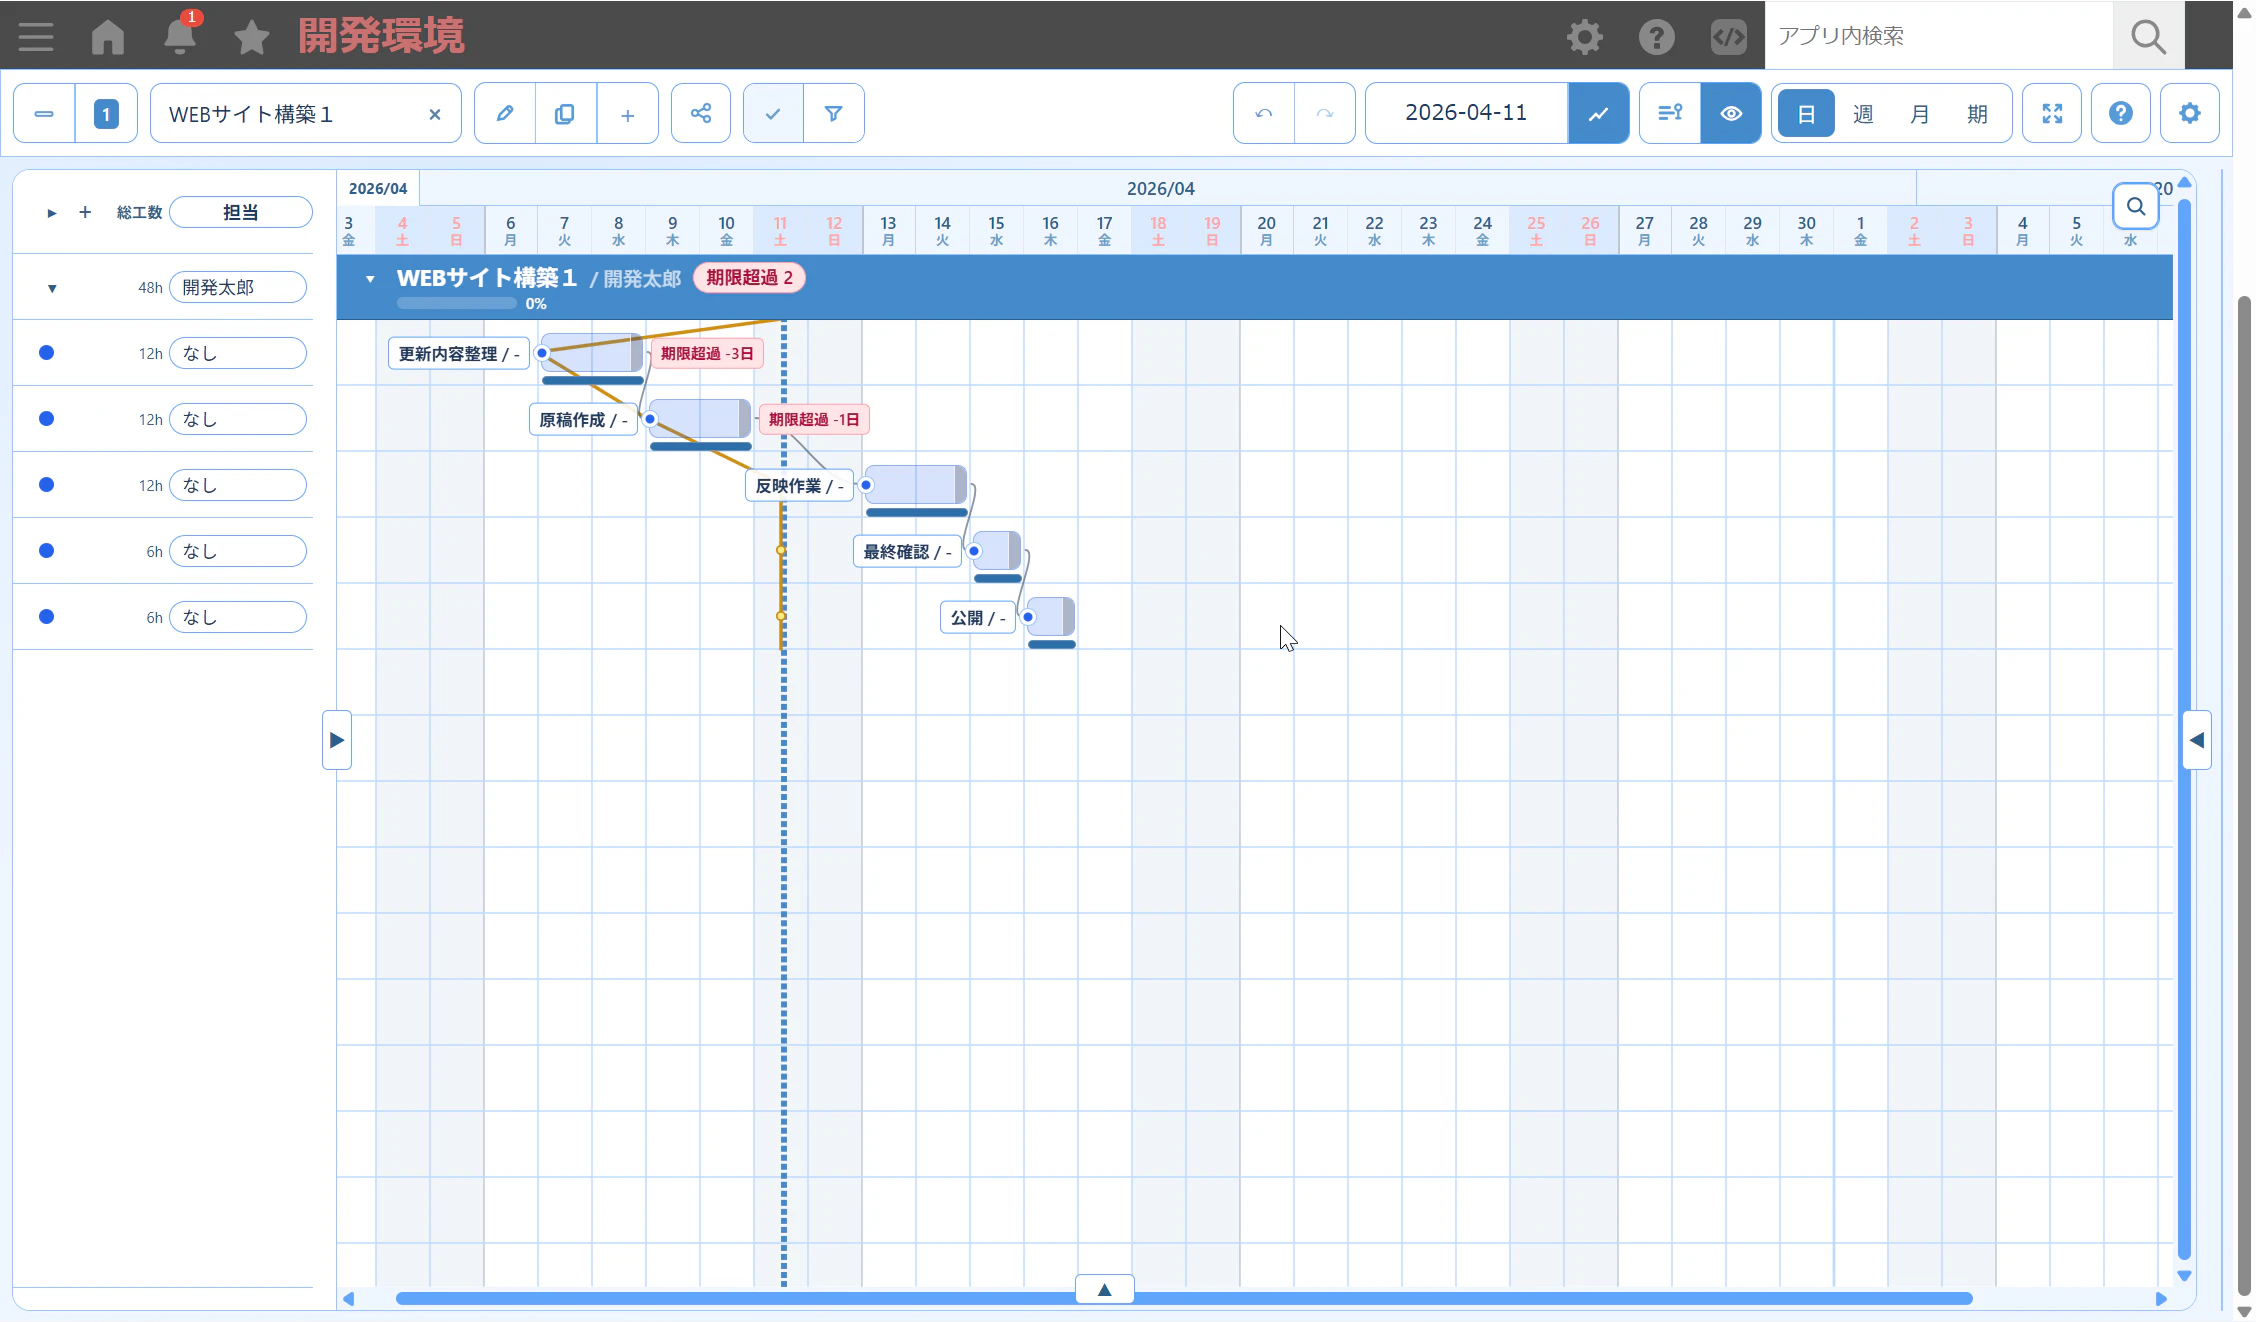Open assignee なし for 反映作業 row

[x=238, y=485]
